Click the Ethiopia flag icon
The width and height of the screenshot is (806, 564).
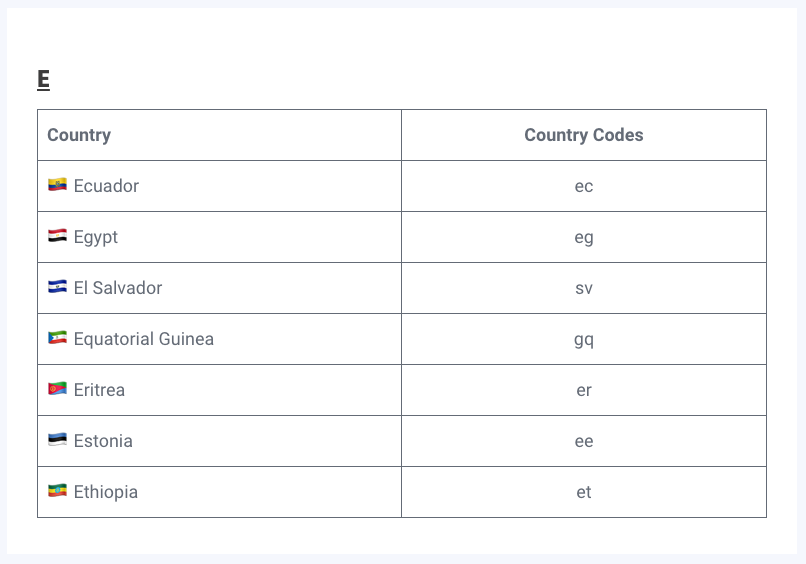(x=57, y=490)
